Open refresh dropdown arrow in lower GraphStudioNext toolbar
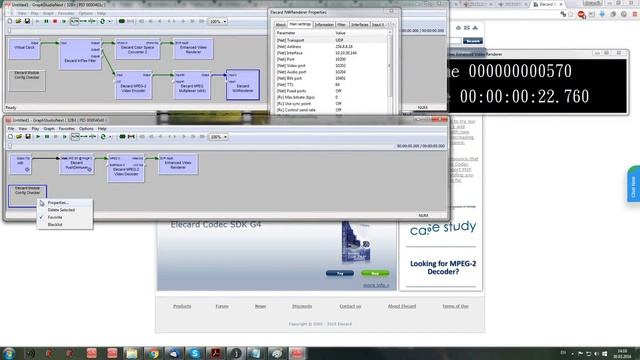Viewport: 640px width, 360px height. click(x=110, y=137)
